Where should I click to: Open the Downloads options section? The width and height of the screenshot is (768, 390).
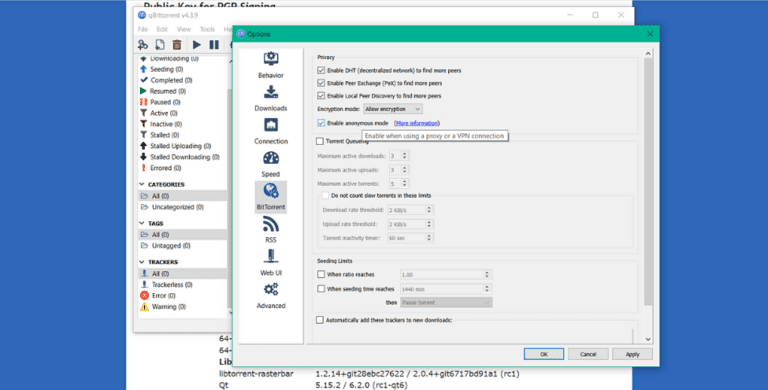[271, 98]
